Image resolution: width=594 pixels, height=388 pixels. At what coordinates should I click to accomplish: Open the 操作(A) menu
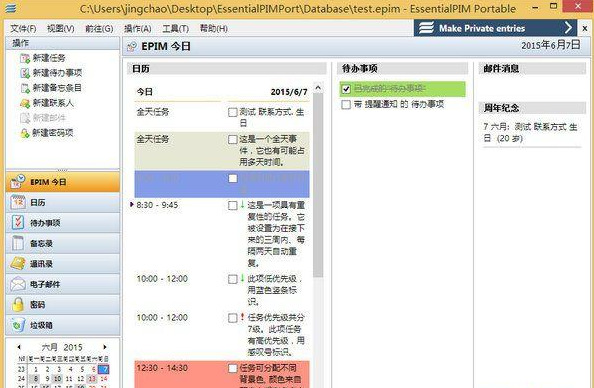(138, 29)
